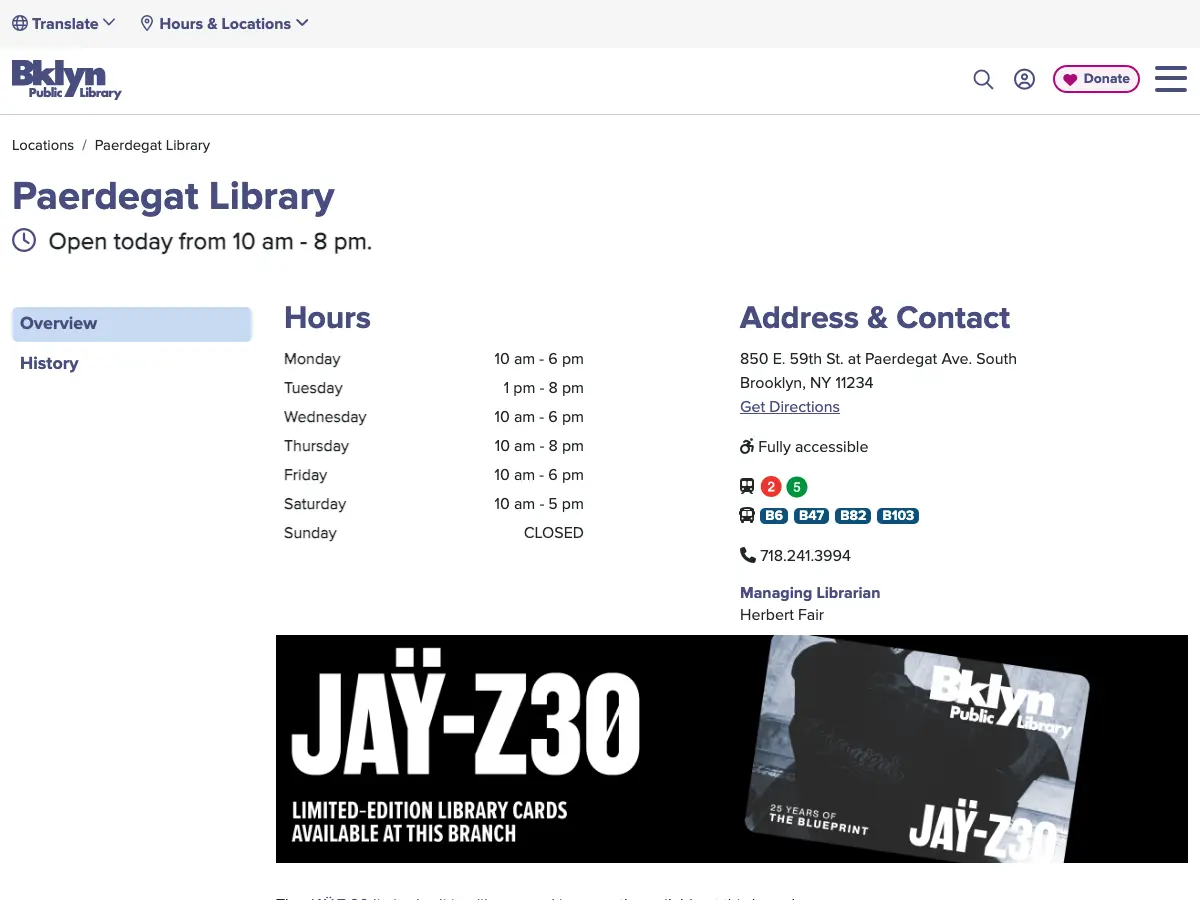Go to Brooklyn Public Library home logo
The width and height of the screenshot is (1200, 900).
tap(66, 79)
